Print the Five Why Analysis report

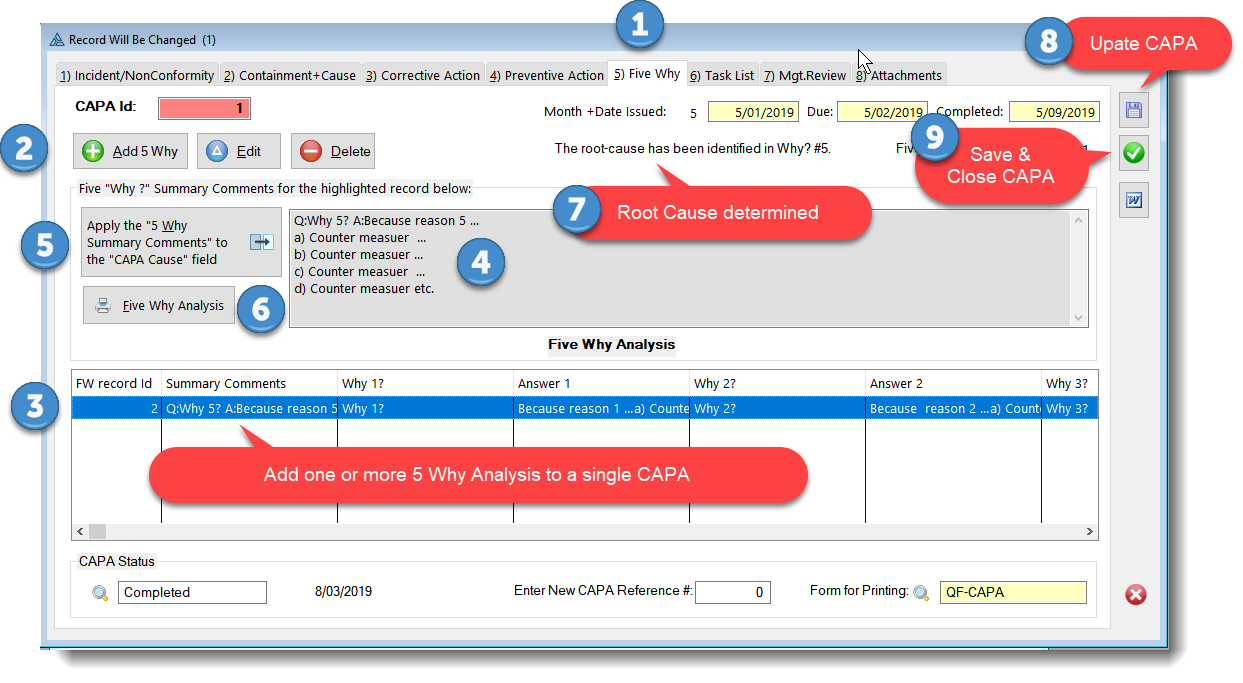pyautogui.click(x=160, y=306)
